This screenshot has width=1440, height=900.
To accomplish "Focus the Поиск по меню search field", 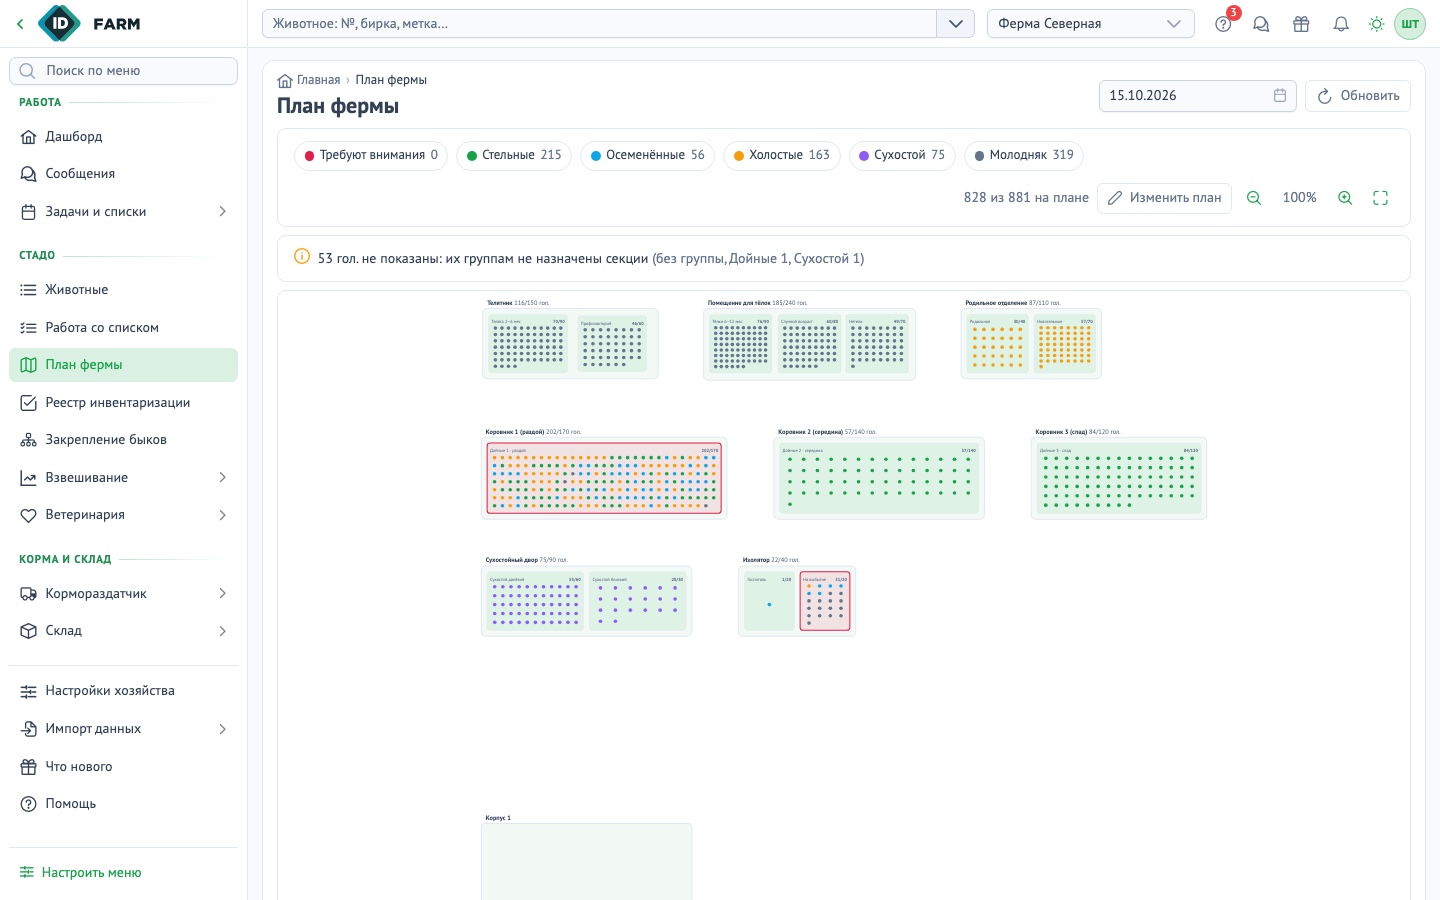I will point(123,71).
